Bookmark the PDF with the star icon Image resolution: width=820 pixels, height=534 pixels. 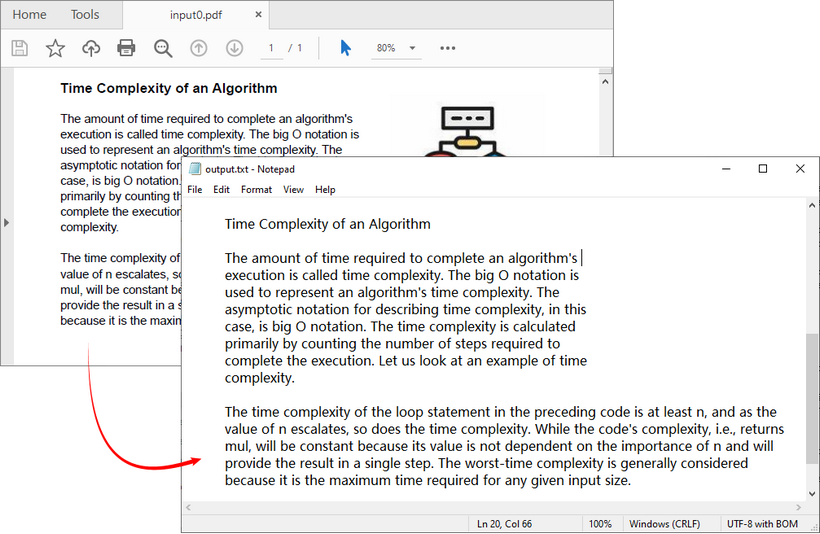click(x=55, y=48)
